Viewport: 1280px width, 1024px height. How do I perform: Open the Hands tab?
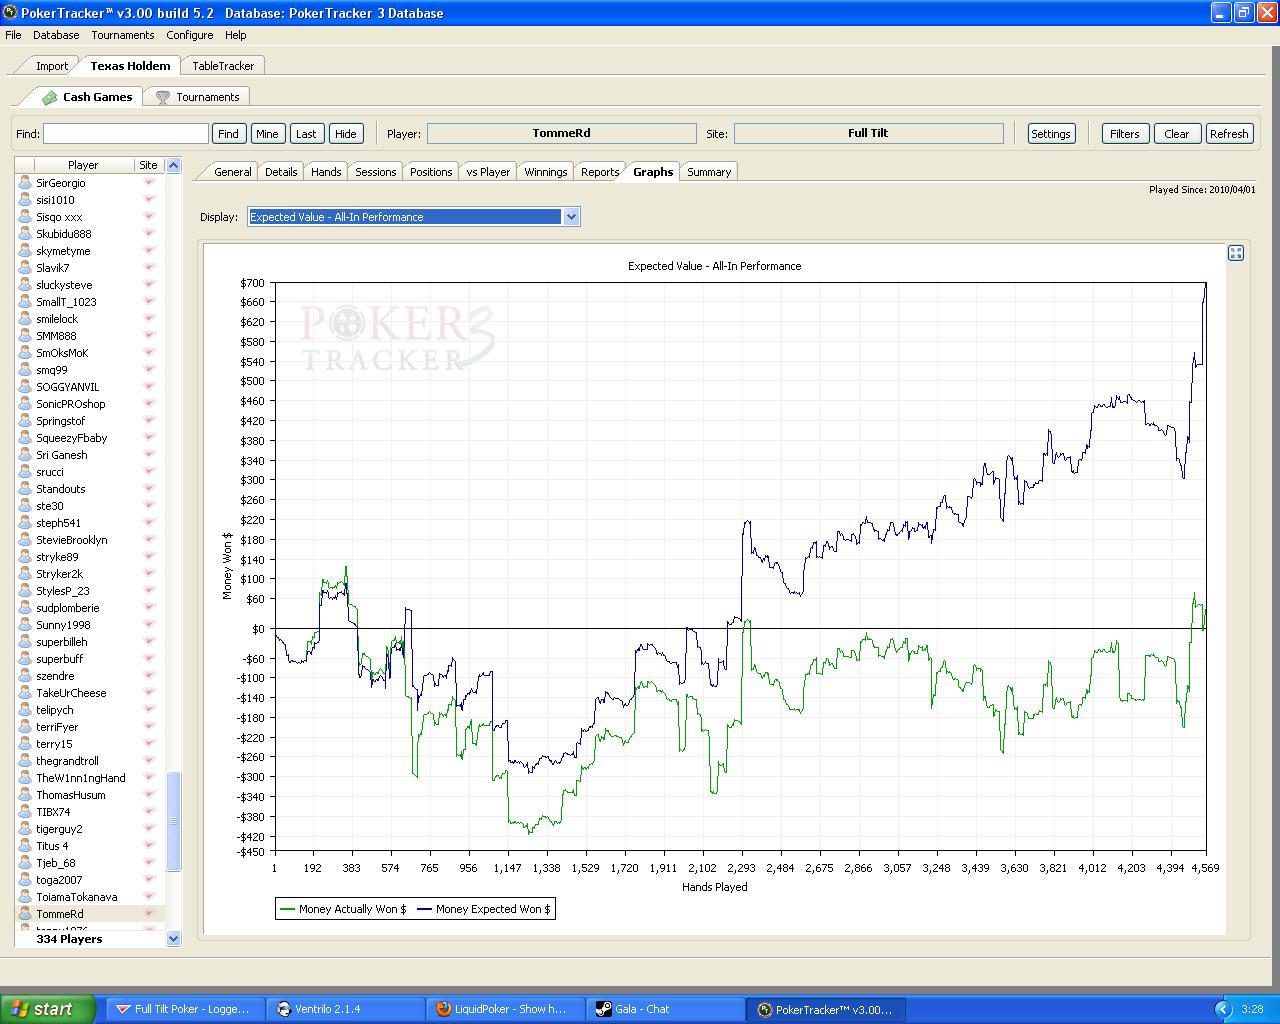[326, 172]
